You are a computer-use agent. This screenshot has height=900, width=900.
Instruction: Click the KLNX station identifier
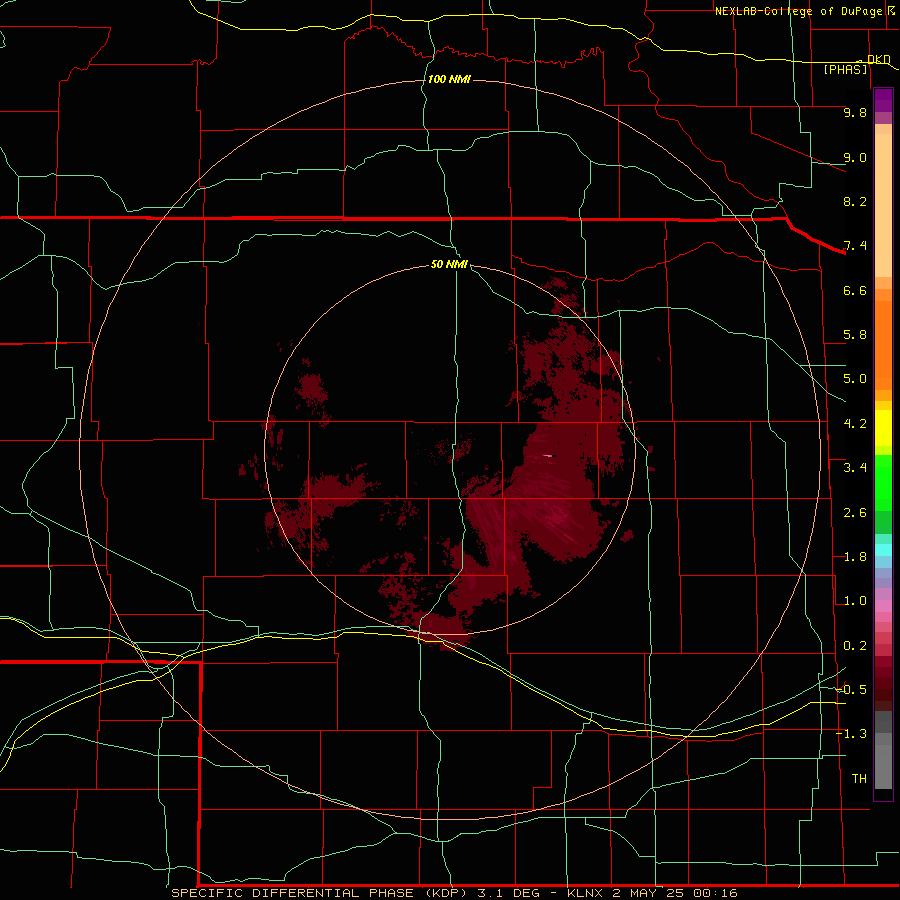point(585,893)
